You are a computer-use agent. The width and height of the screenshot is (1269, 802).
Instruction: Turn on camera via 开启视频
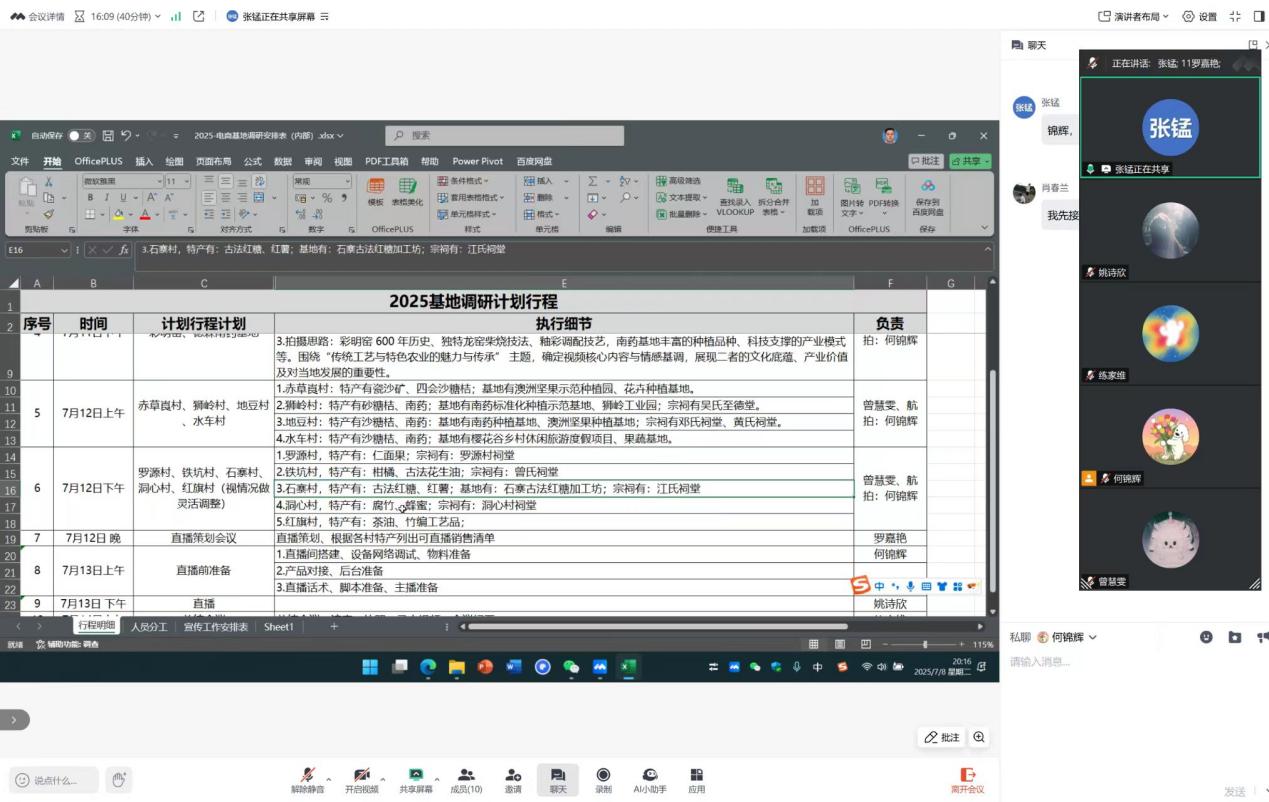click(361, 779)
